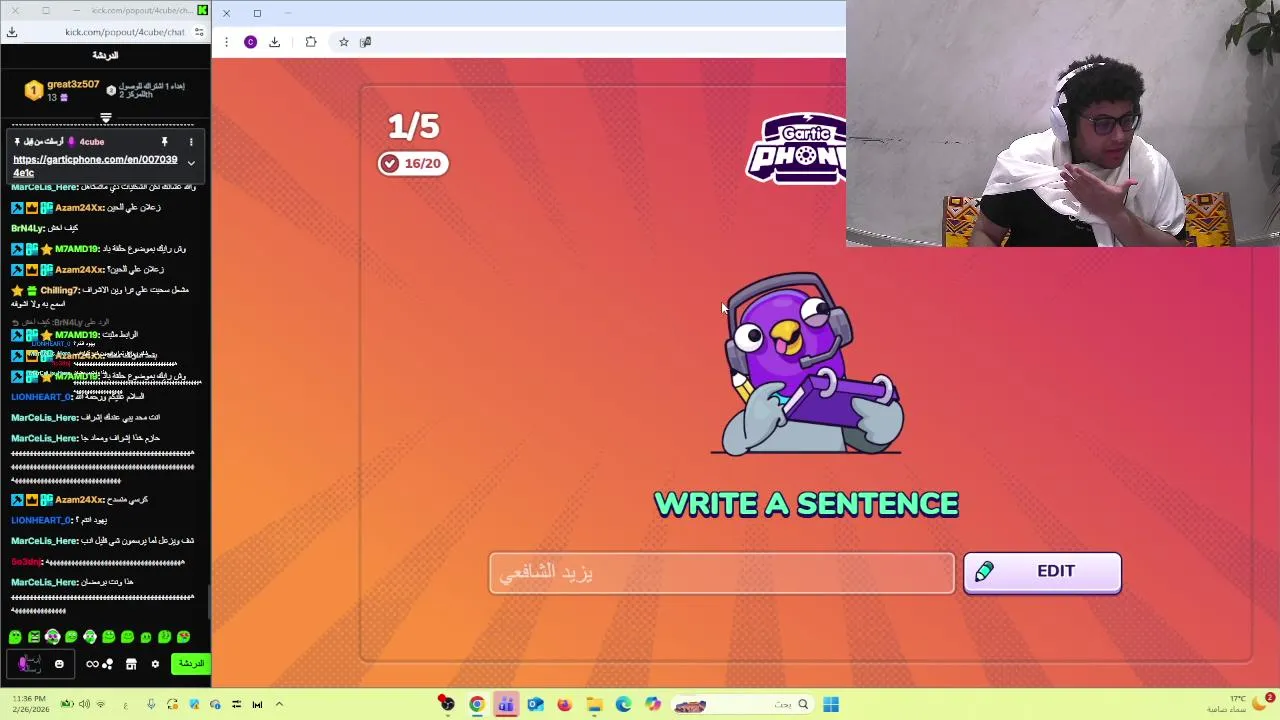The width and height of the screenshot is (1280, 720).
Task: Click the green chat send button
Action: pos(190,664)
